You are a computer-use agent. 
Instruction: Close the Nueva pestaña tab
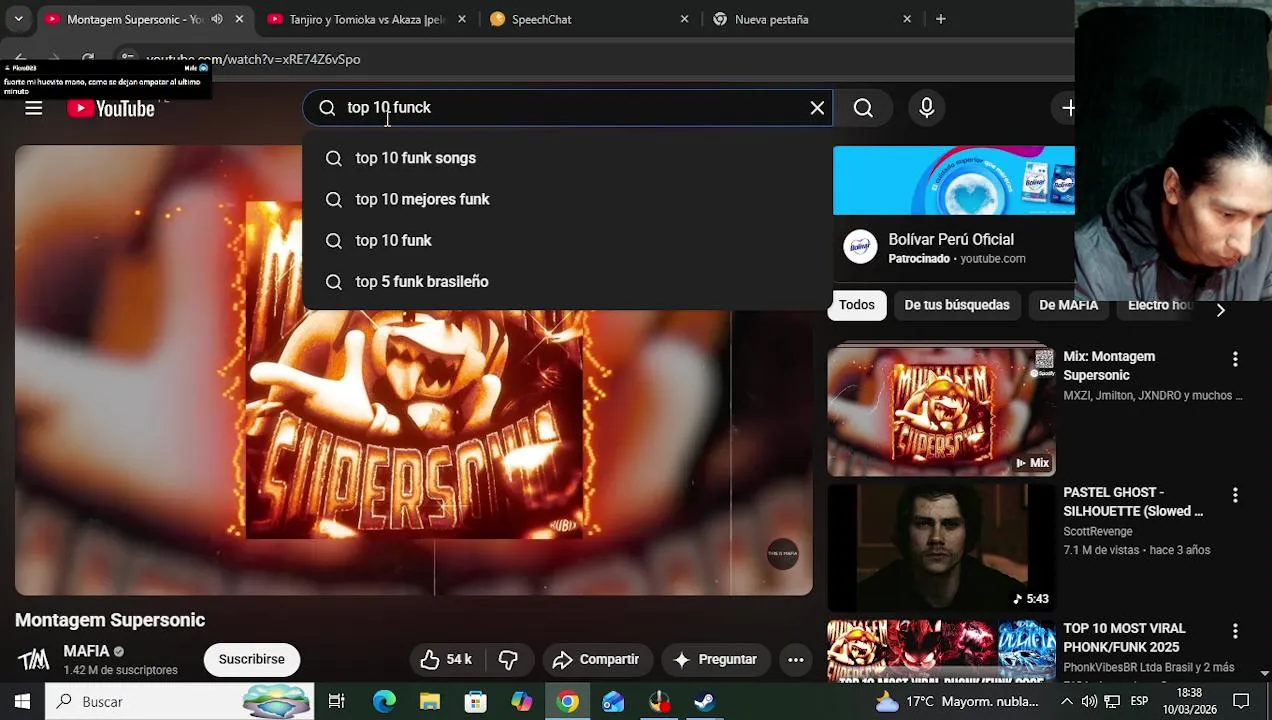point(907,19)
